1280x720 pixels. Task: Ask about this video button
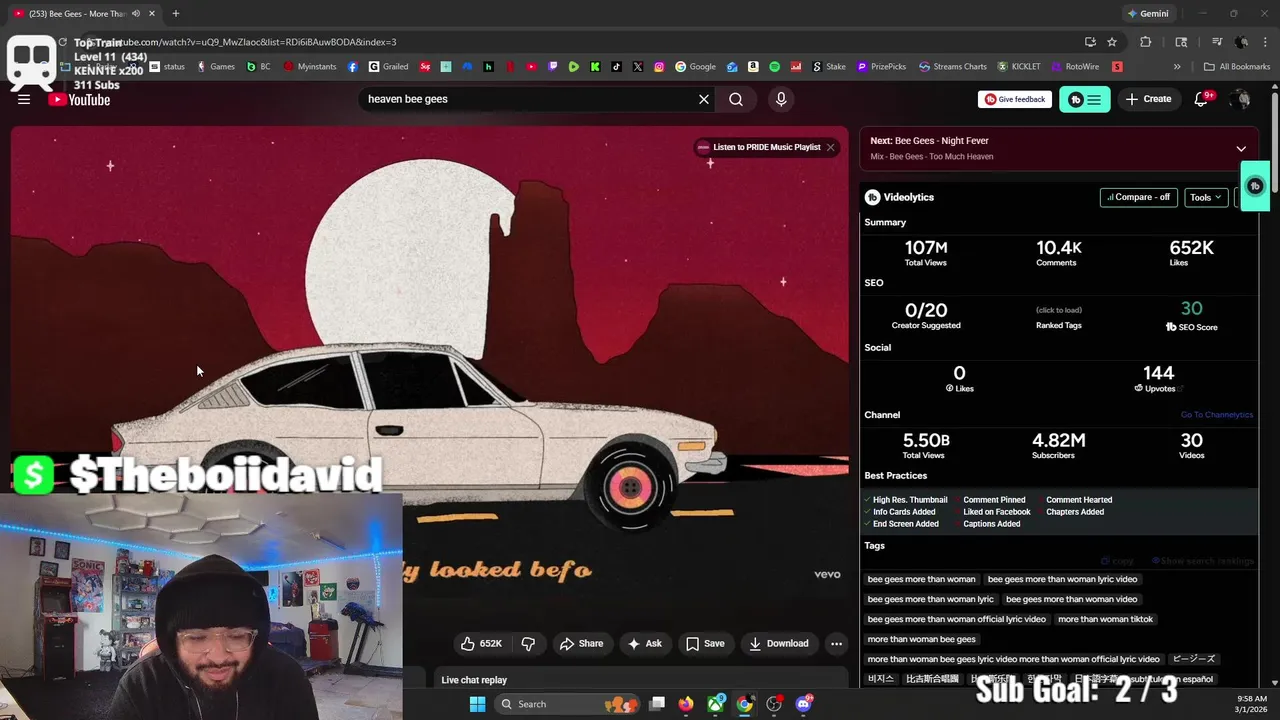[x=644, y=643]
